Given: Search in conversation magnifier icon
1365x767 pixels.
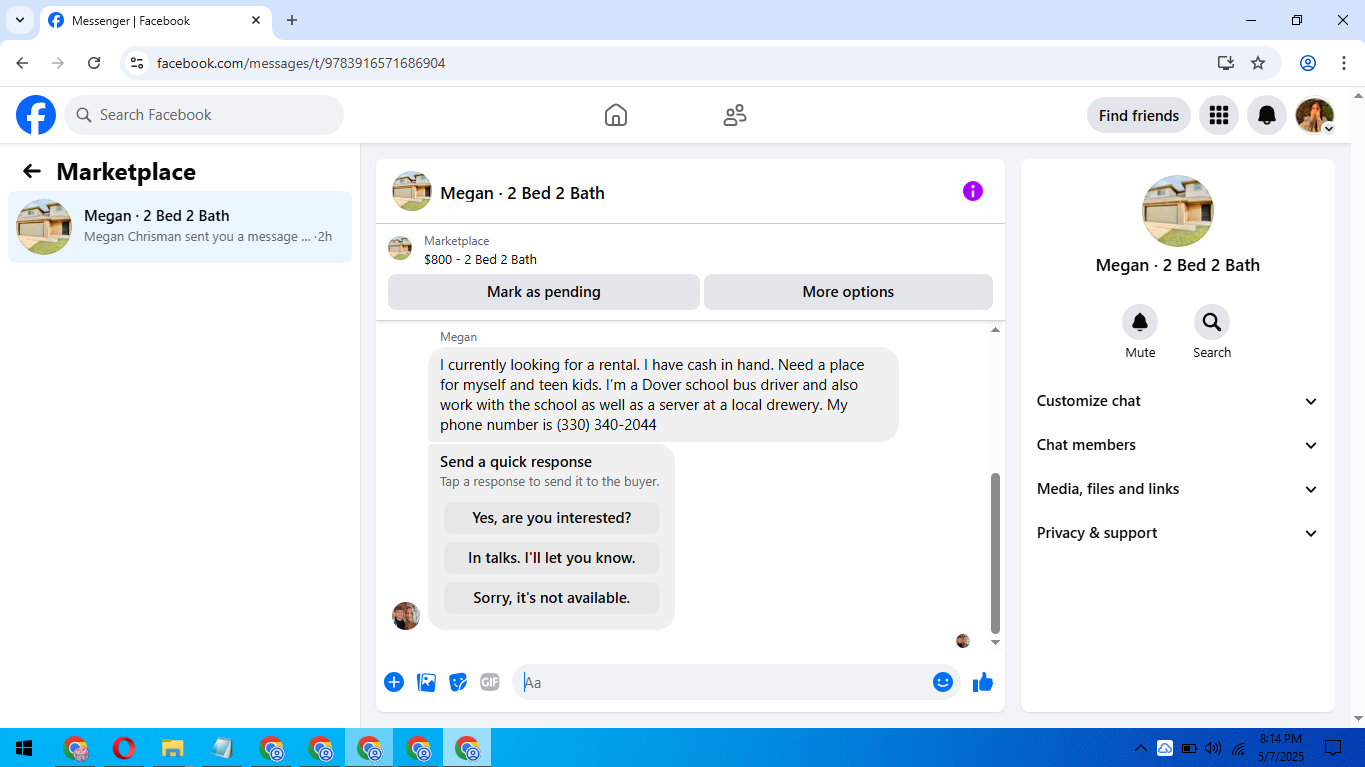Looking at the screenshot, I should tap(1212, 322).
